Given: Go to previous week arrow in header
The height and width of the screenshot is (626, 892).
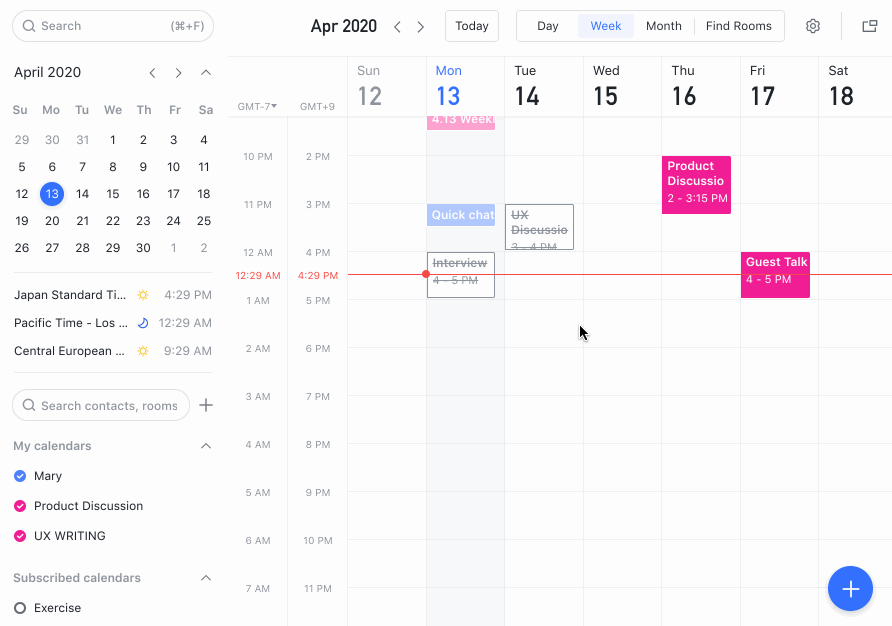Looking at the screenshot, I should click(x=398, y=27).
